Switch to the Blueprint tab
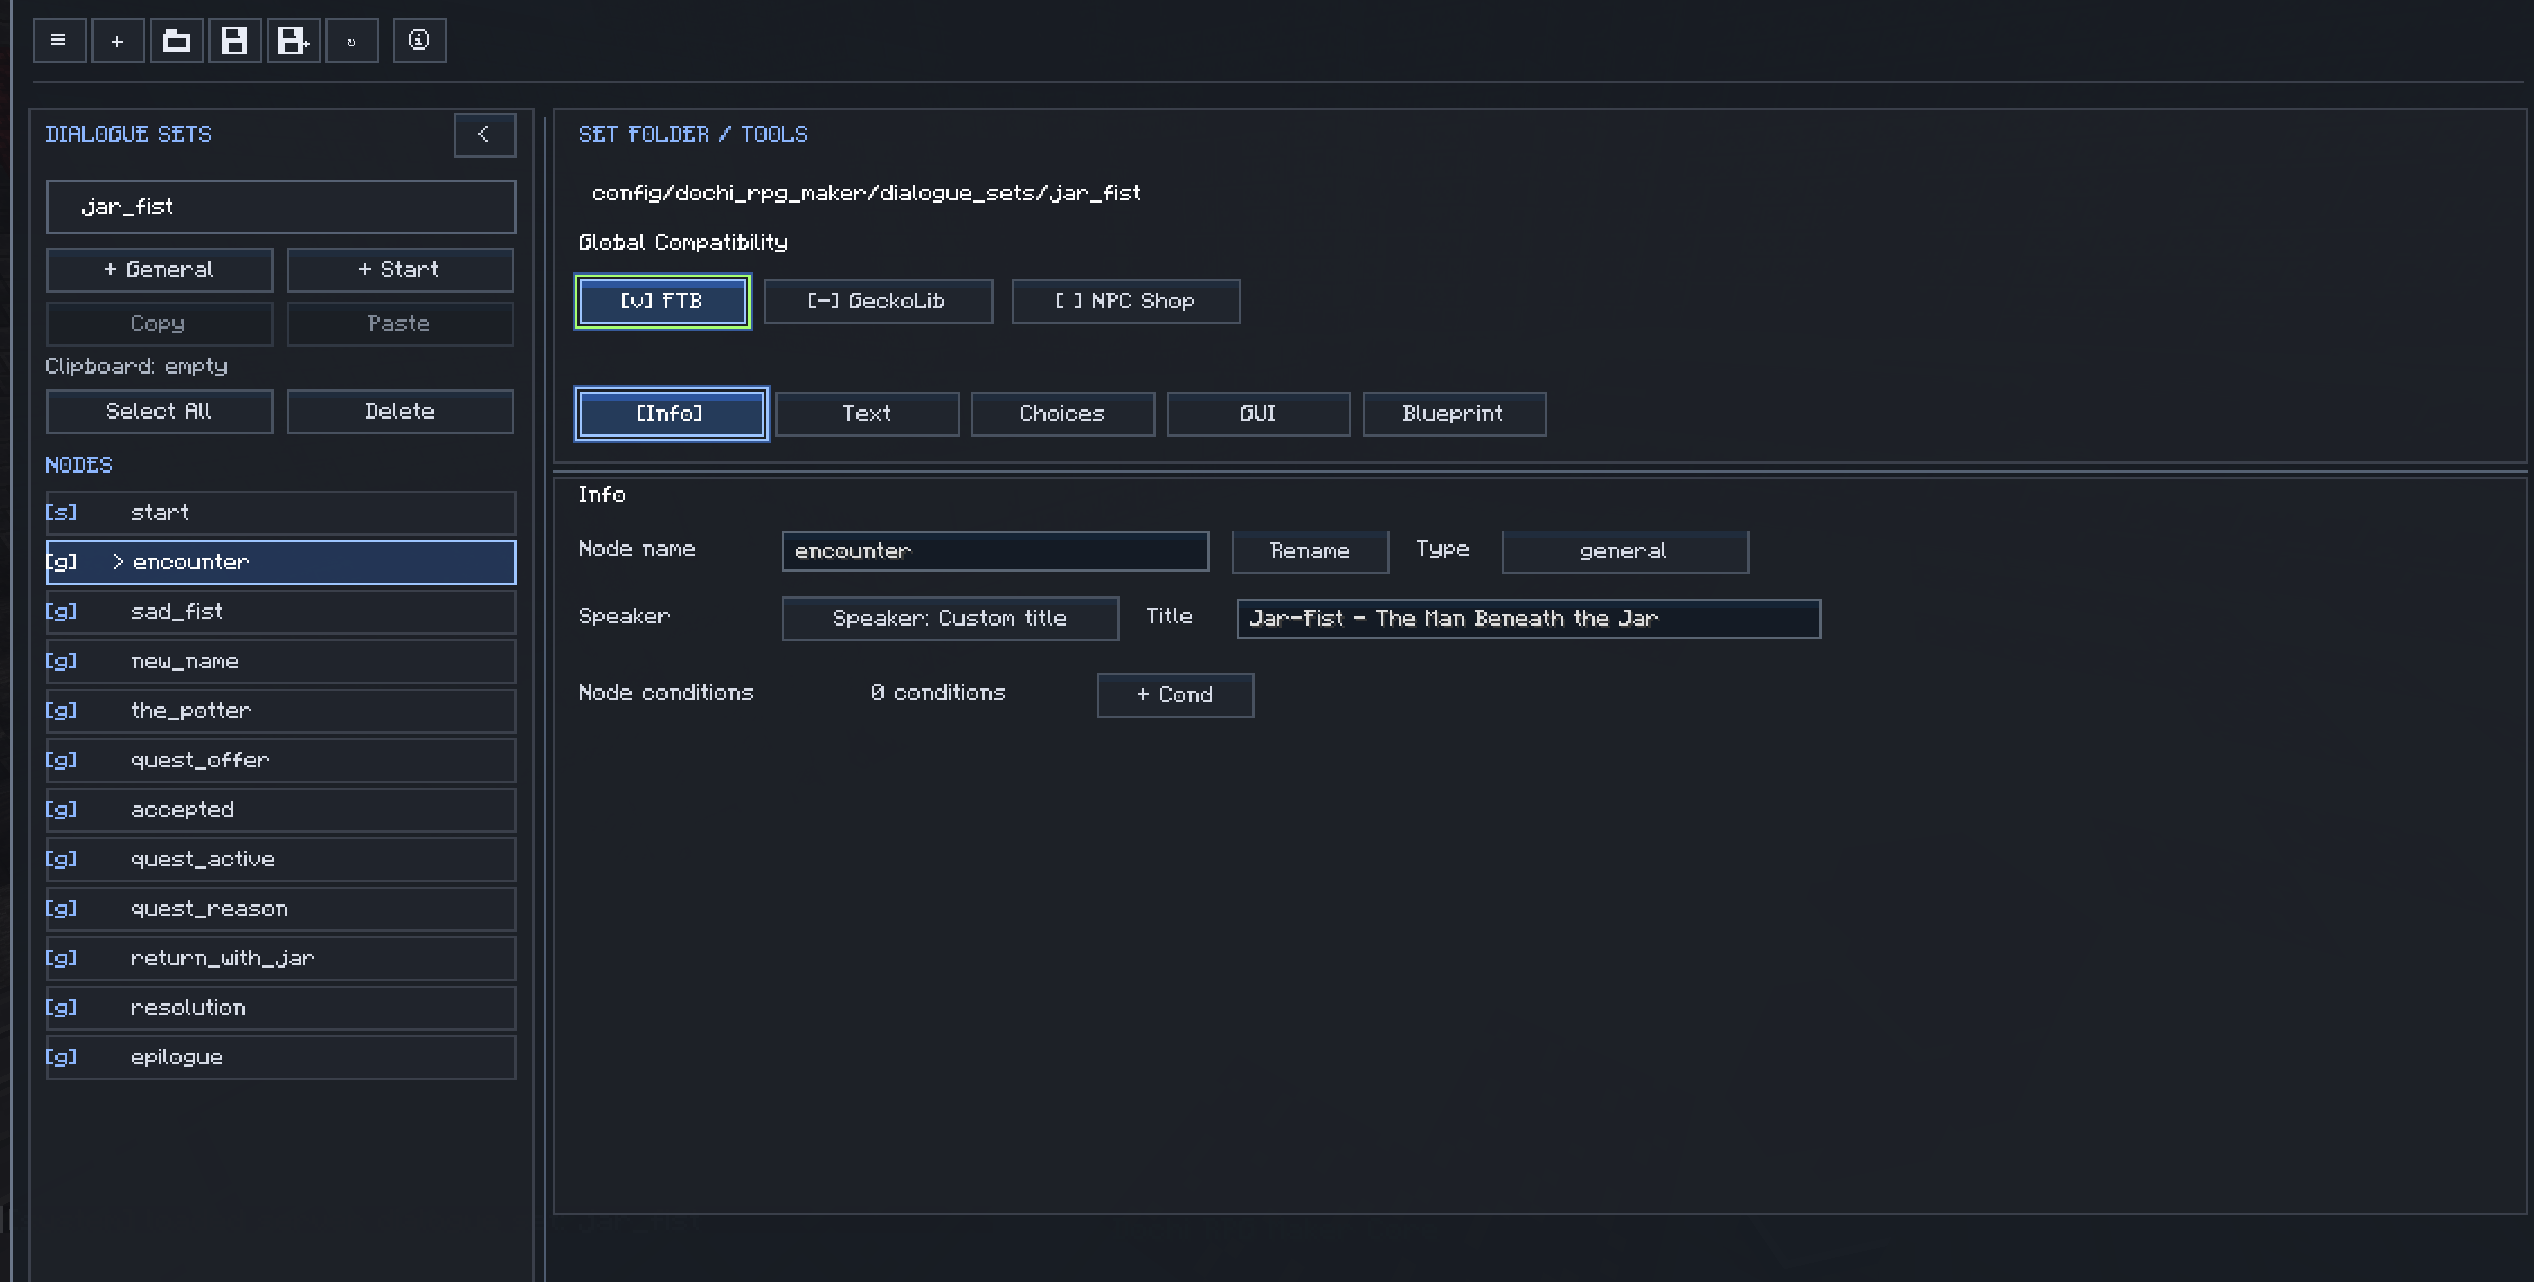The height and width of the screenshot is (1282, 2534). [x=1454, y=414]
